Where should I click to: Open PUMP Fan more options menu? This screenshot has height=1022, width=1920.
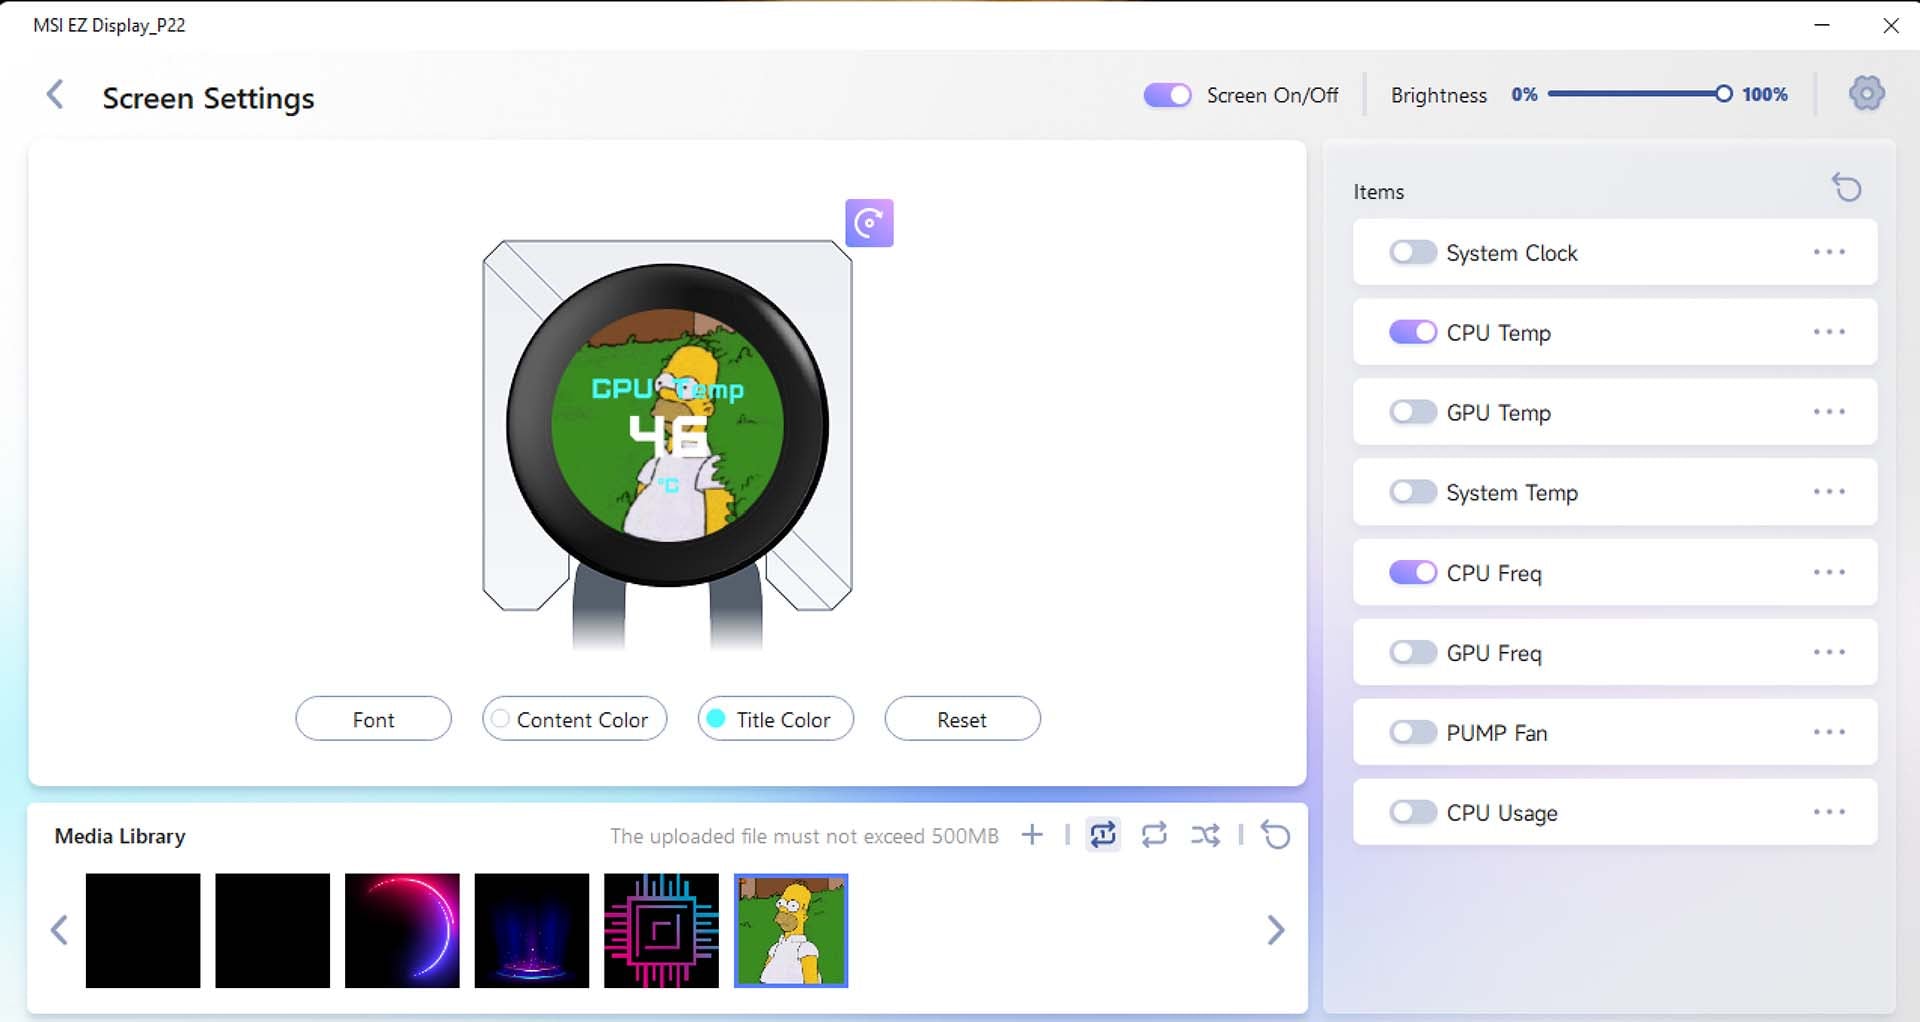click(1829, 732)
